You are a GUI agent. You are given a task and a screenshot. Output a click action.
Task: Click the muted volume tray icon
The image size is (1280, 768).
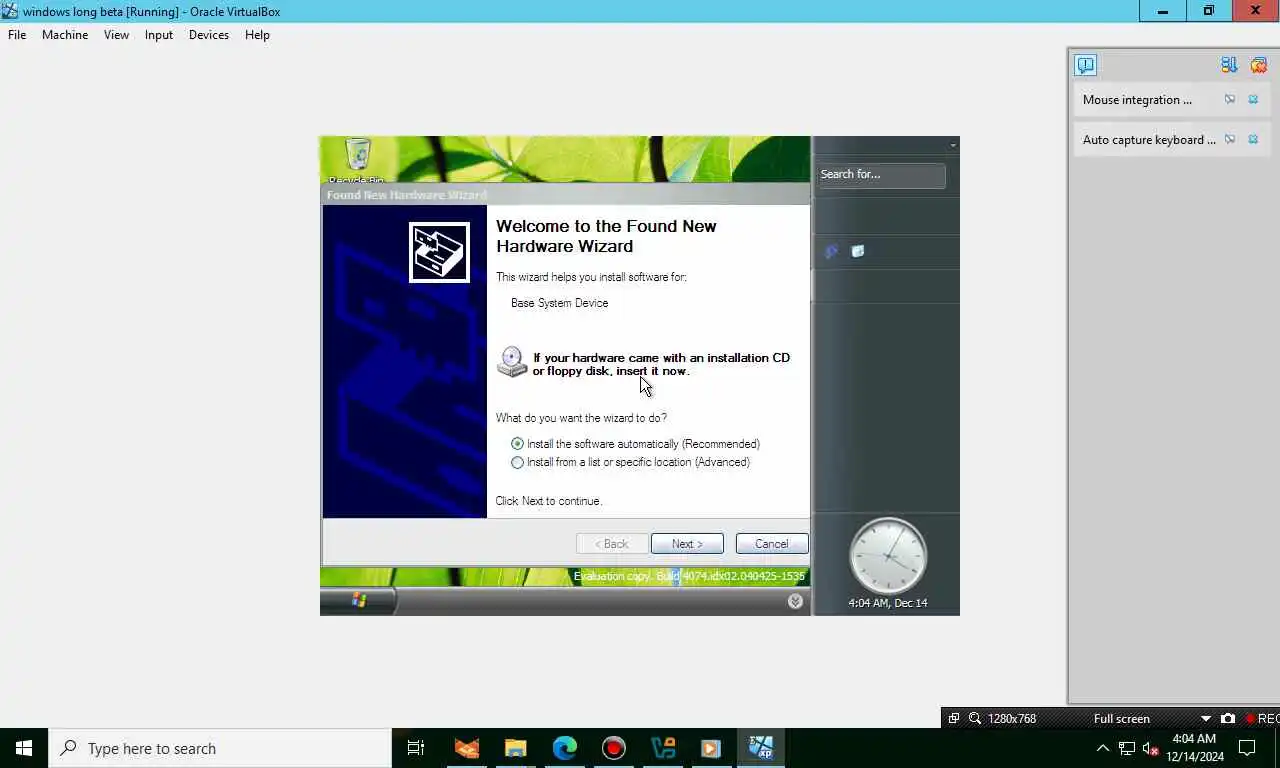click(1150, 748)
